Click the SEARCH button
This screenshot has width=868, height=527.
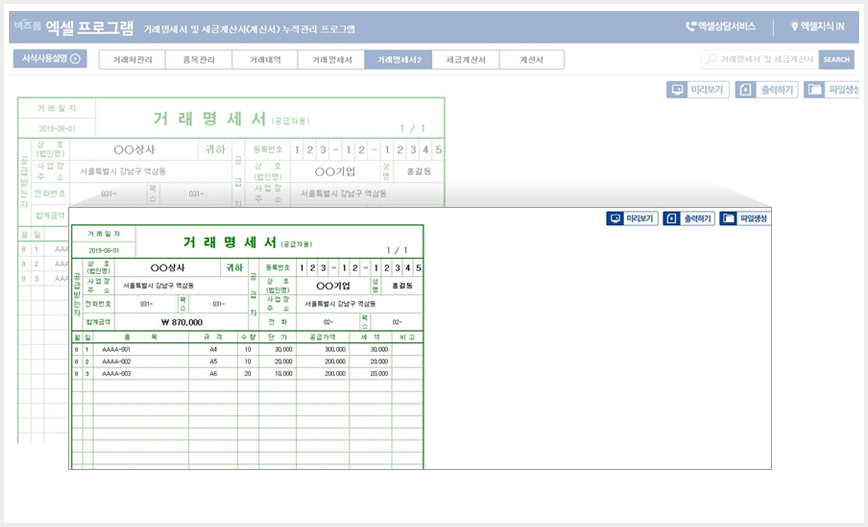836,59
